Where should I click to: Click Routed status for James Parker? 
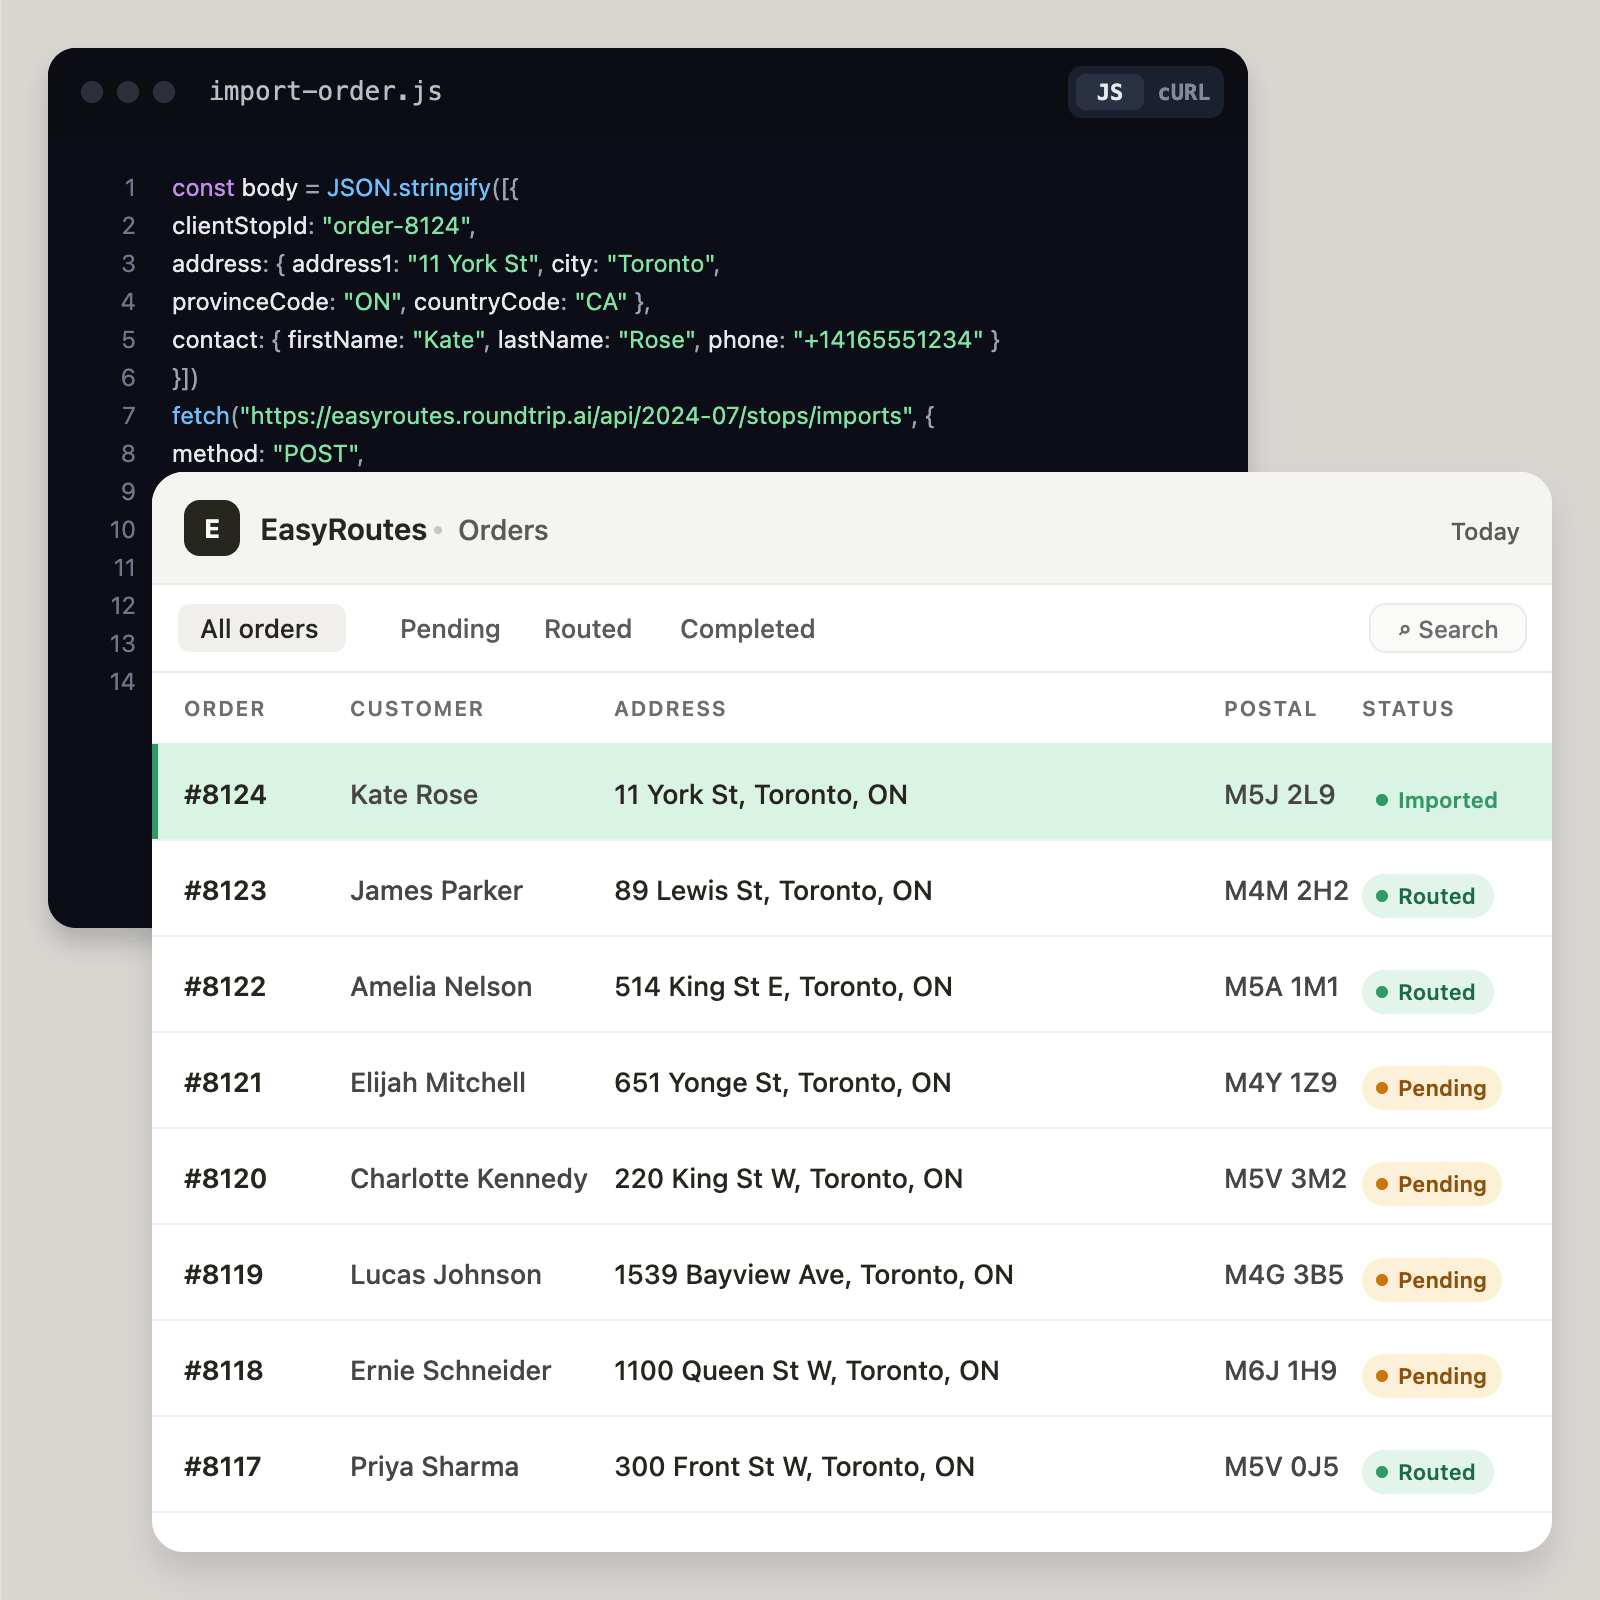(x=1427, y=896)
